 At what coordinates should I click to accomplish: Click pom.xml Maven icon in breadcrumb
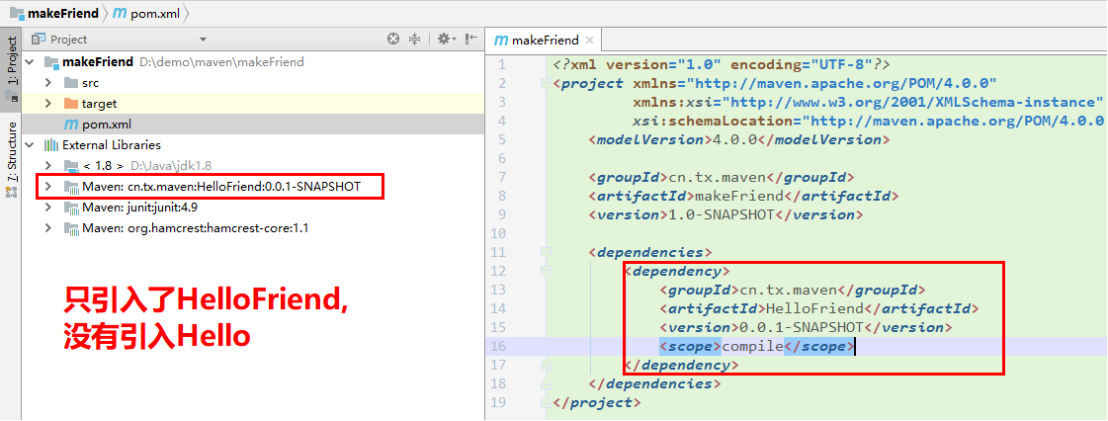[119, 13]
